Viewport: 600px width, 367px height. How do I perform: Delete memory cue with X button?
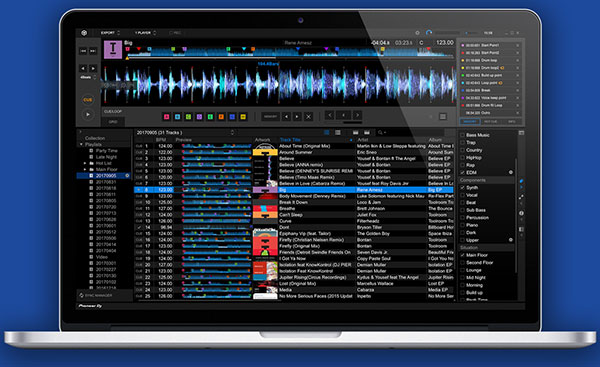(308, 117)
